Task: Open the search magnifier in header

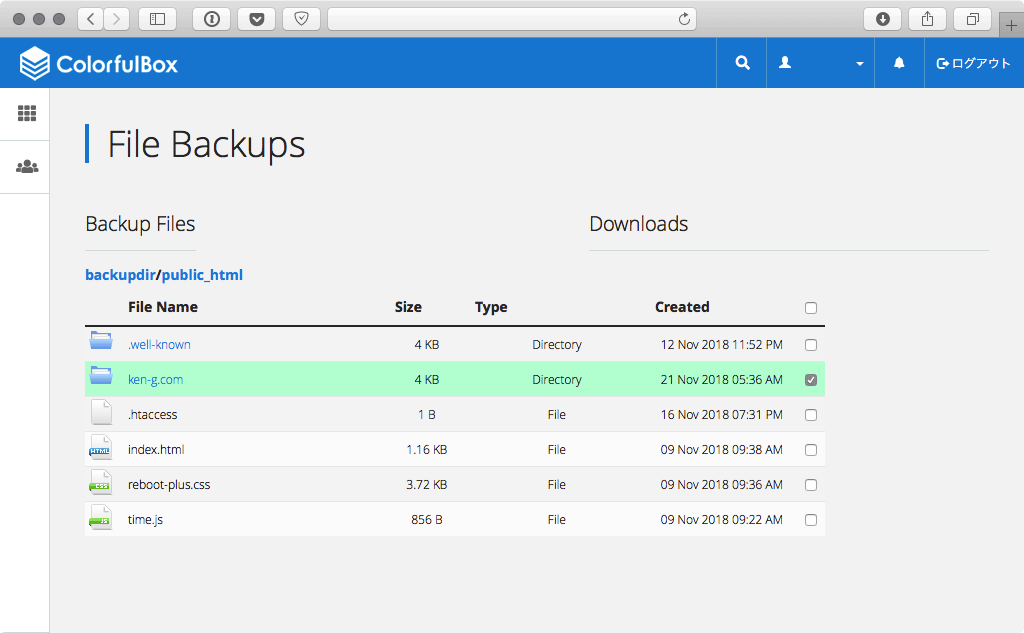Action: pos(742,63)
